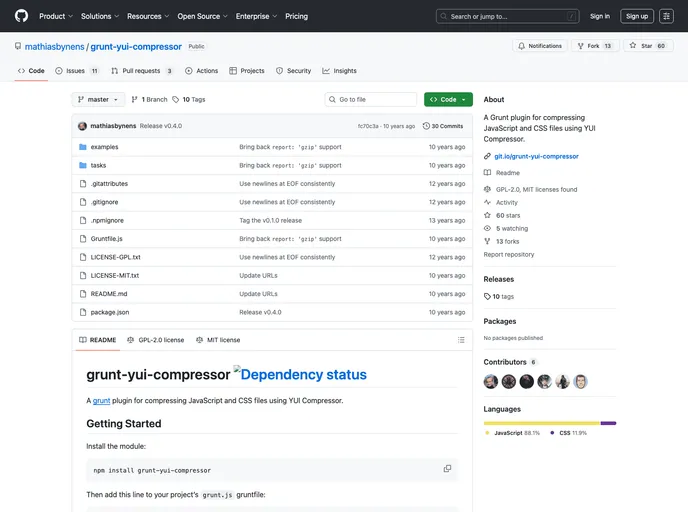Click the file icon next to .gitattributes
The width and height of the screenshot is (688, 512).
point(82,184)
